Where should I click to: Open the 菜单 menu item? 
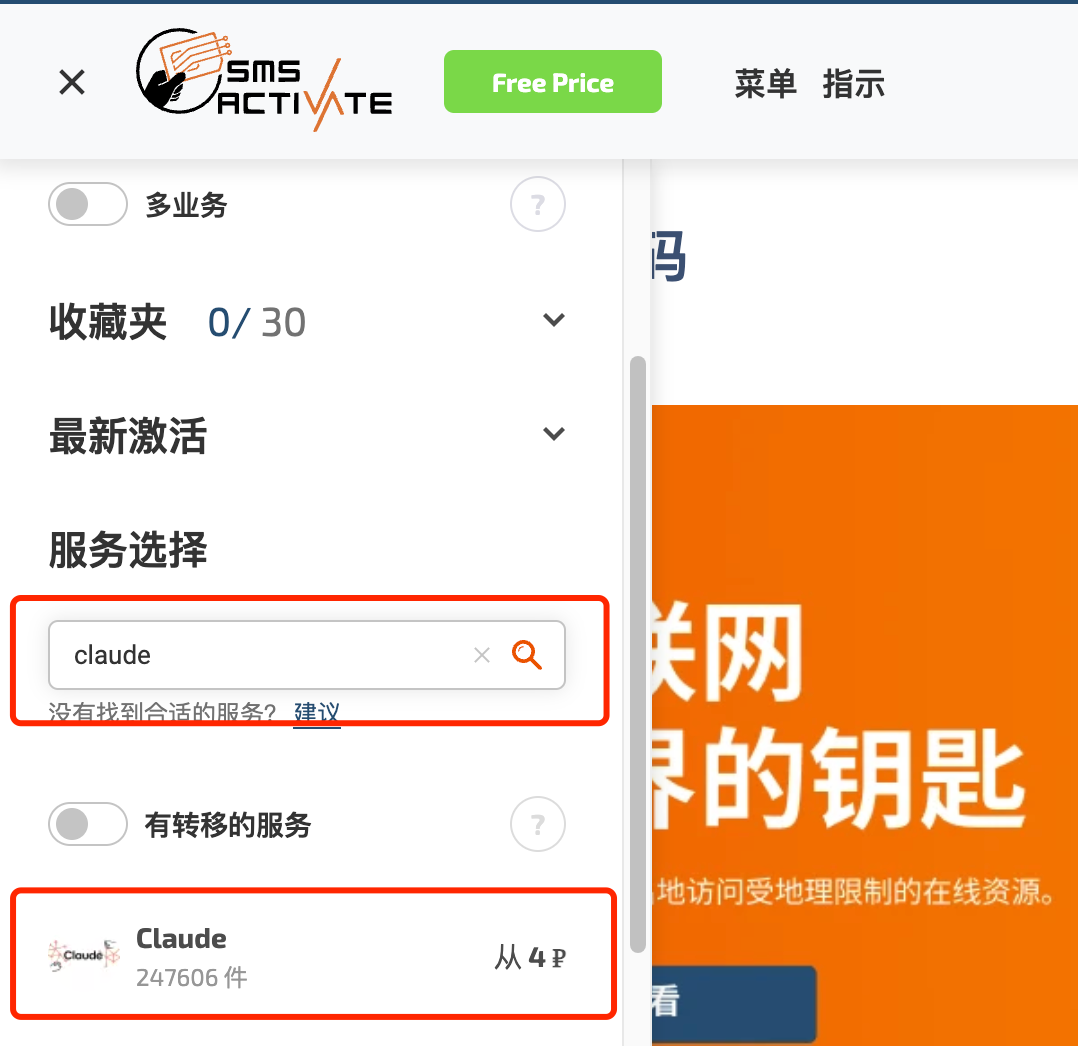pos(765,84)
